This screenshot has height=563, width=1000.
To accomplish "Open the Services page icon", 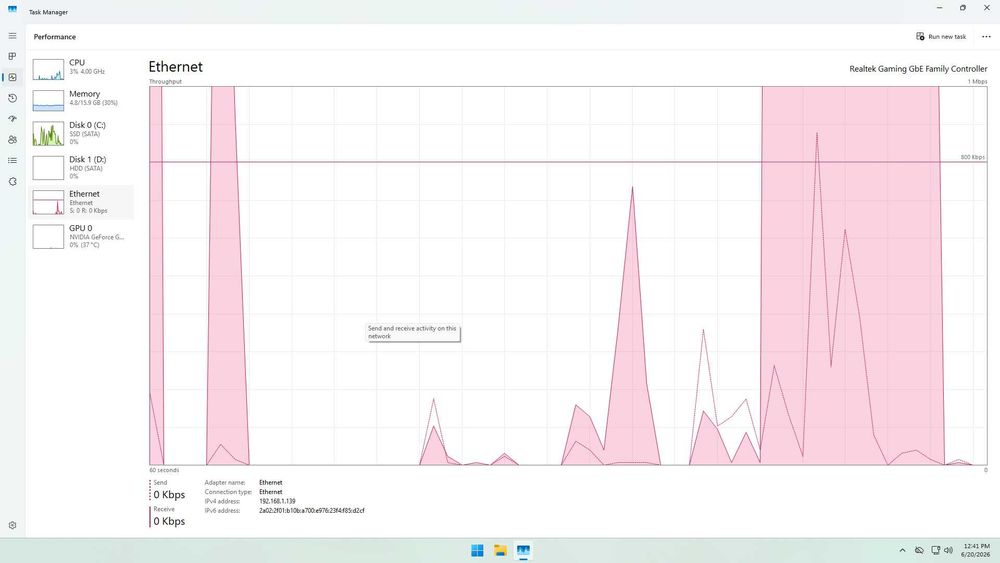I will click(x=12, y=182).
